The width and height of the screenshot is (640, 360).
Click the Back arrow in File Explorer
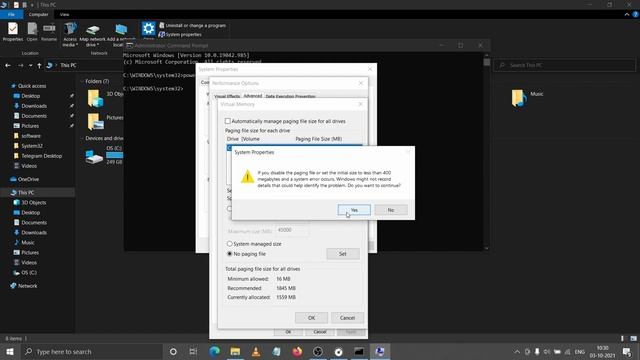tap(8, 65)
